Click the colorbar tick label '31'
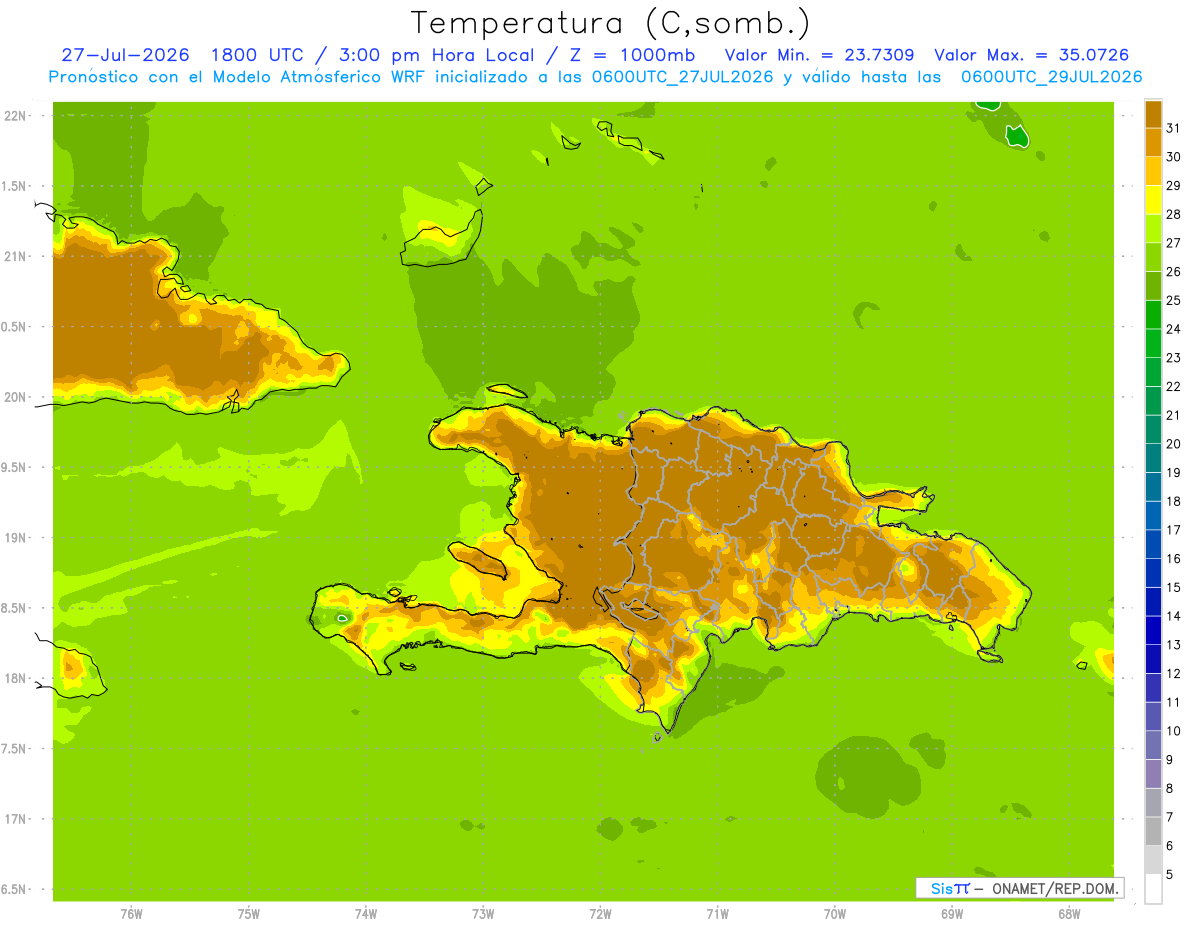 (x=1173, y=128)
